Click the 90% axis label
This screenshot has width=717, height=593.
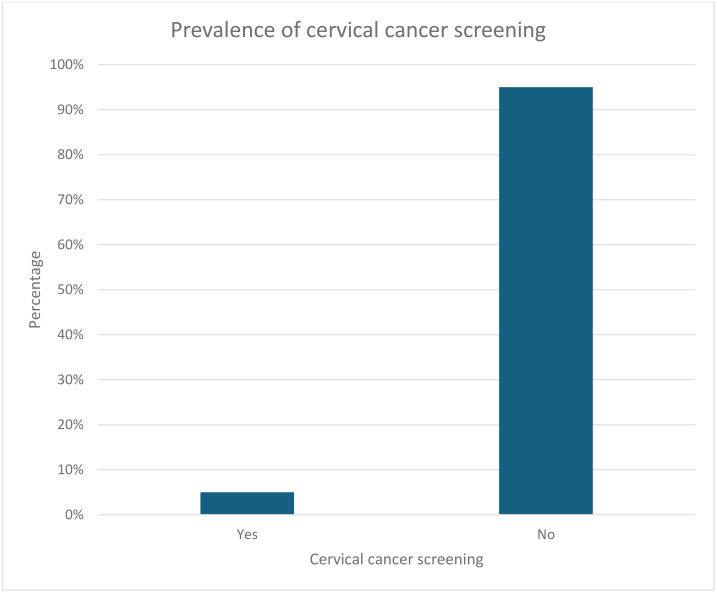point(70,110)
